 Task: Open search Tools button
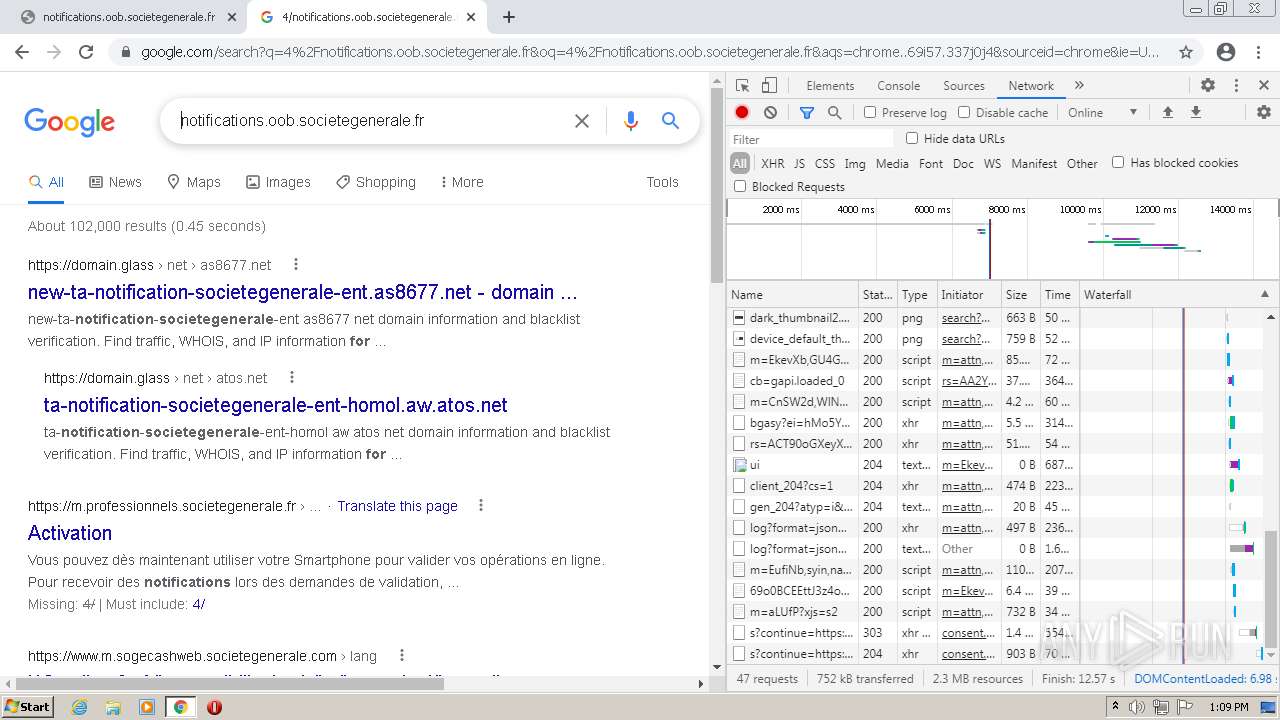662,182
